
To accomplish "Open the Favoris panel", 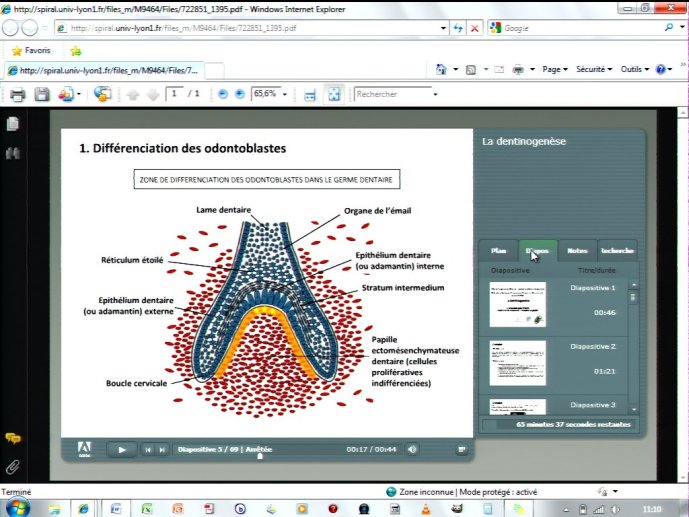I will tap(31, 51).
